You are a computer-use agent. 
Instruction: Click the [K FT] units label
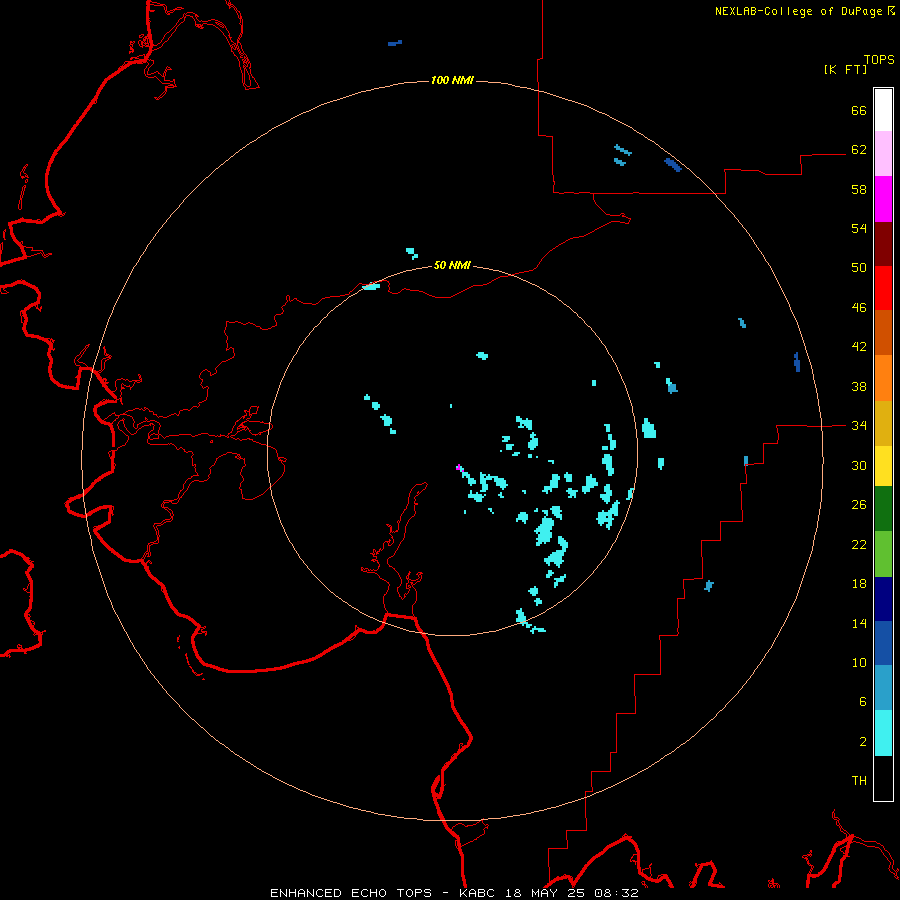tap(845, 69)
